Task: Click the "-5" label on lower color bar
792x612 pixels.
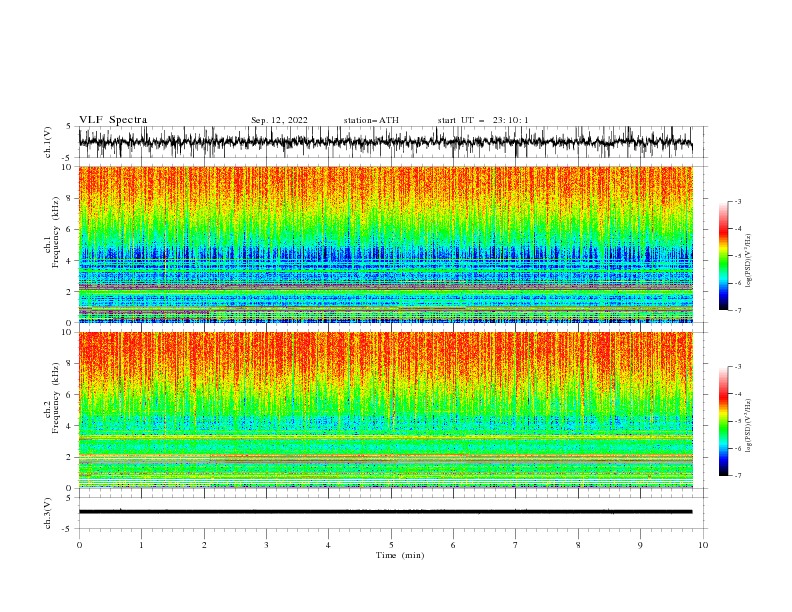Action: 738,421
